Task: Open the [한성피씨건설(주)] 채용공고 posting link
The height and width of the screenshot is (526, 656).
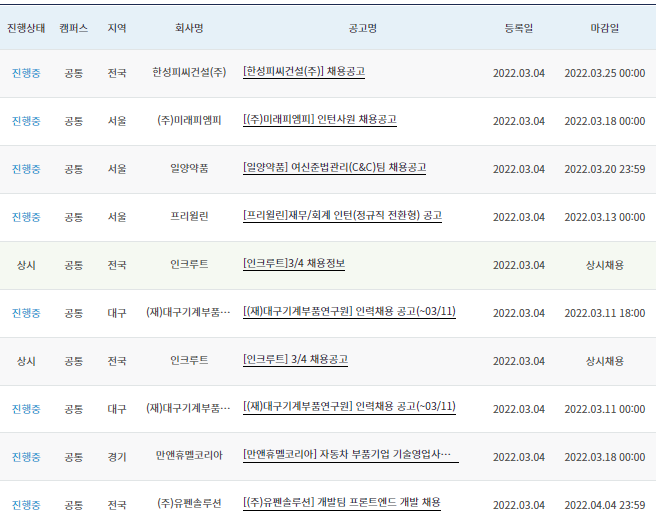Action: click(304, 72)
